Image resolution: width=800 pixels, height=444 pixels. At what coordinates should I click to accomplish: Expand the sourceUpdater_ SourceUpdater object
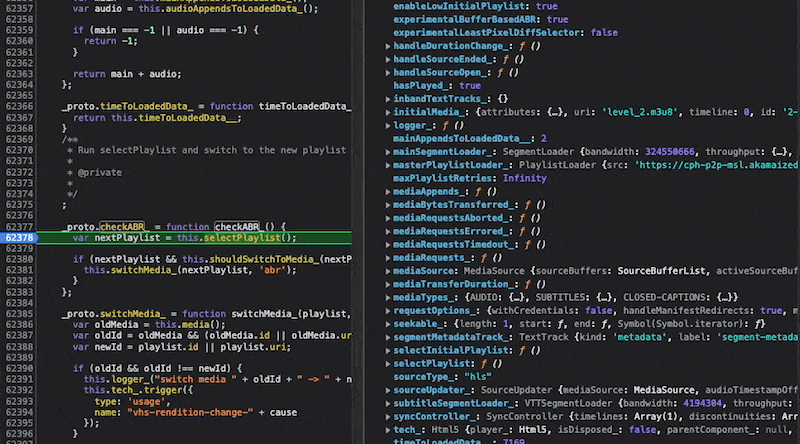point(388,390)
